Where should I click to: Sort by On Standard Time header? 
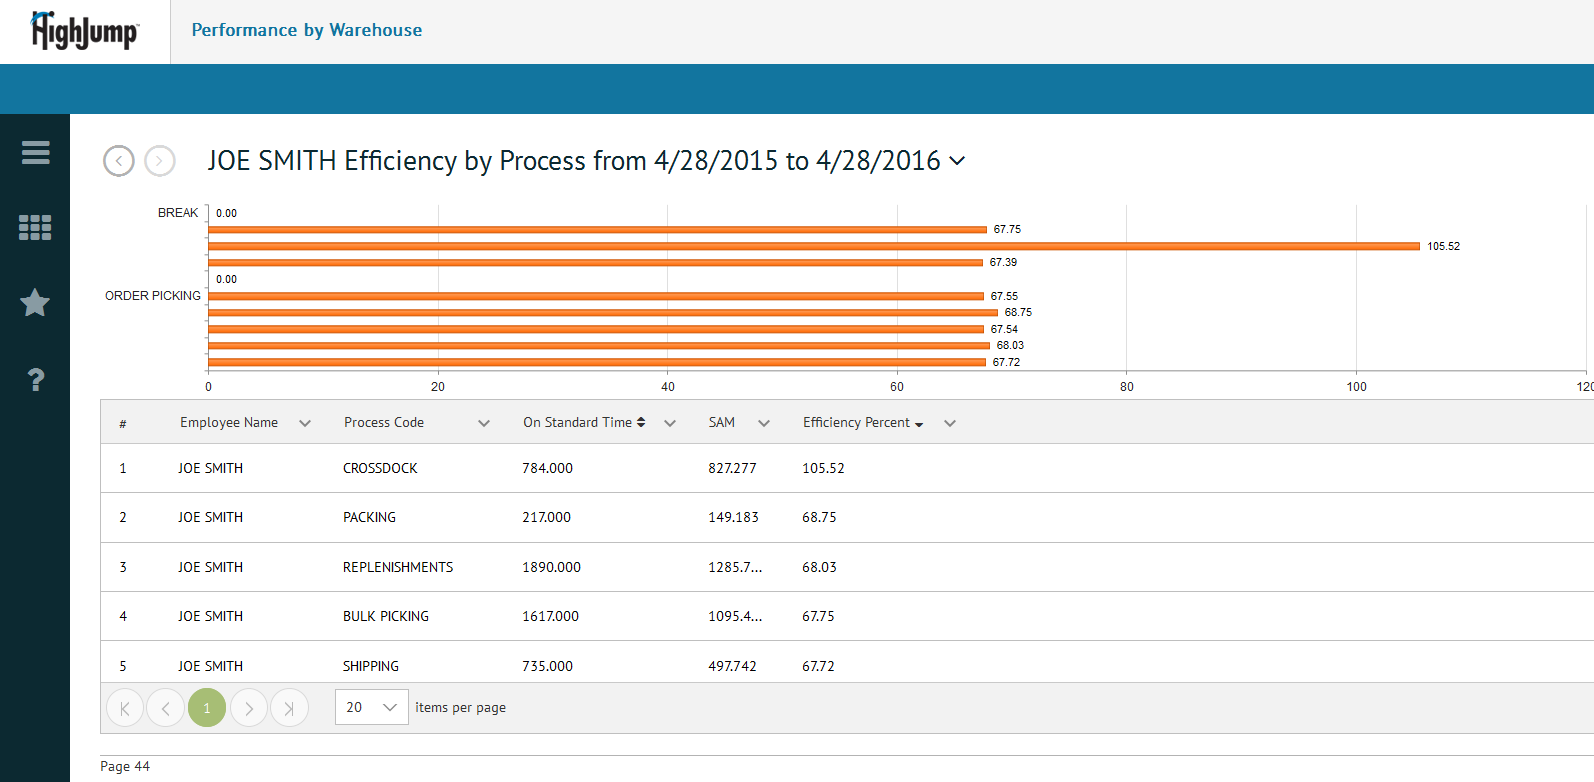click(x=577, y=423)
